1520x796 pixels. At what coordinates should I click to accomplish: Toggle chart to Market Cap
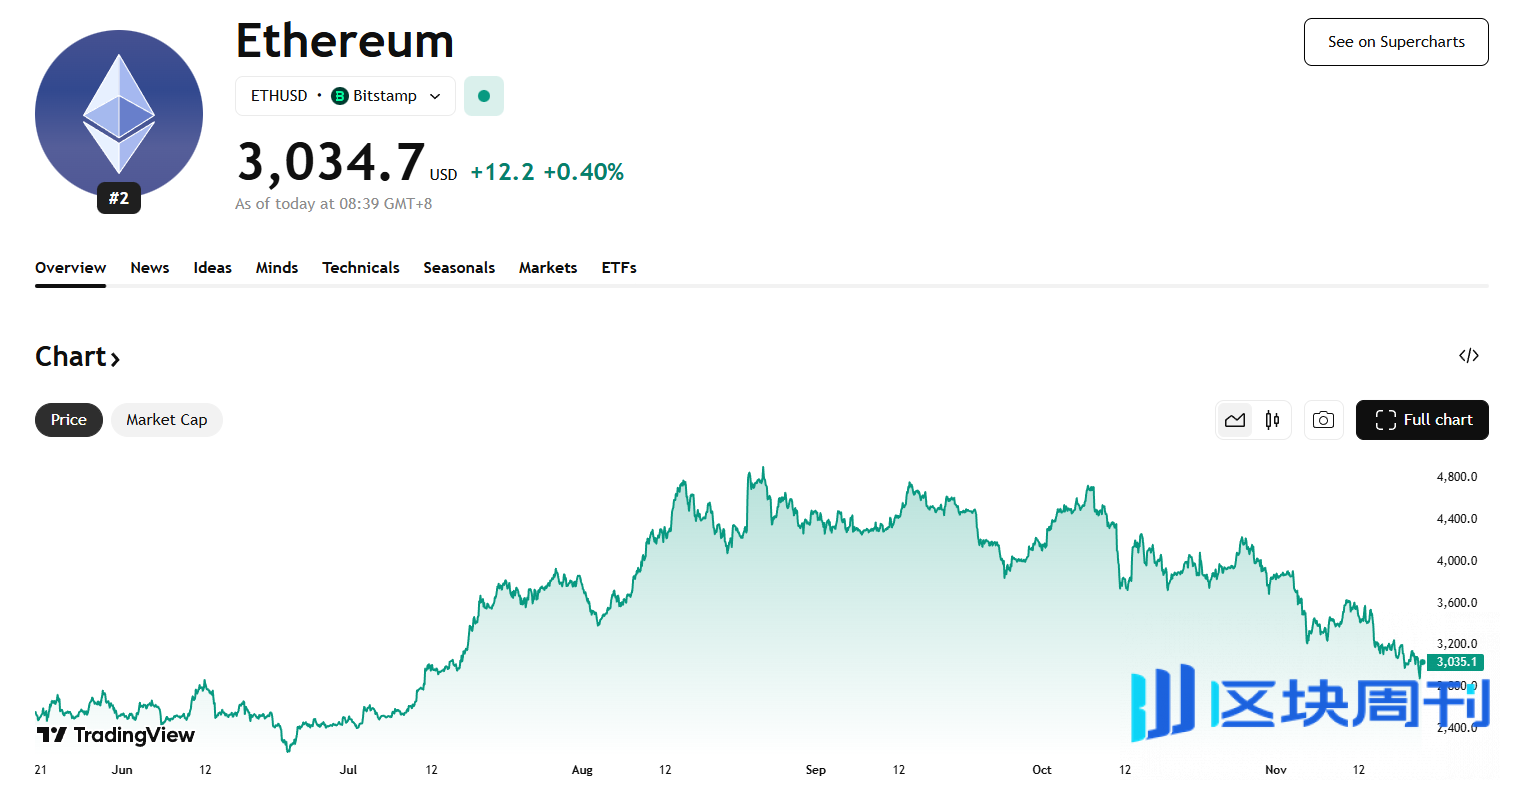coord(166,420)
